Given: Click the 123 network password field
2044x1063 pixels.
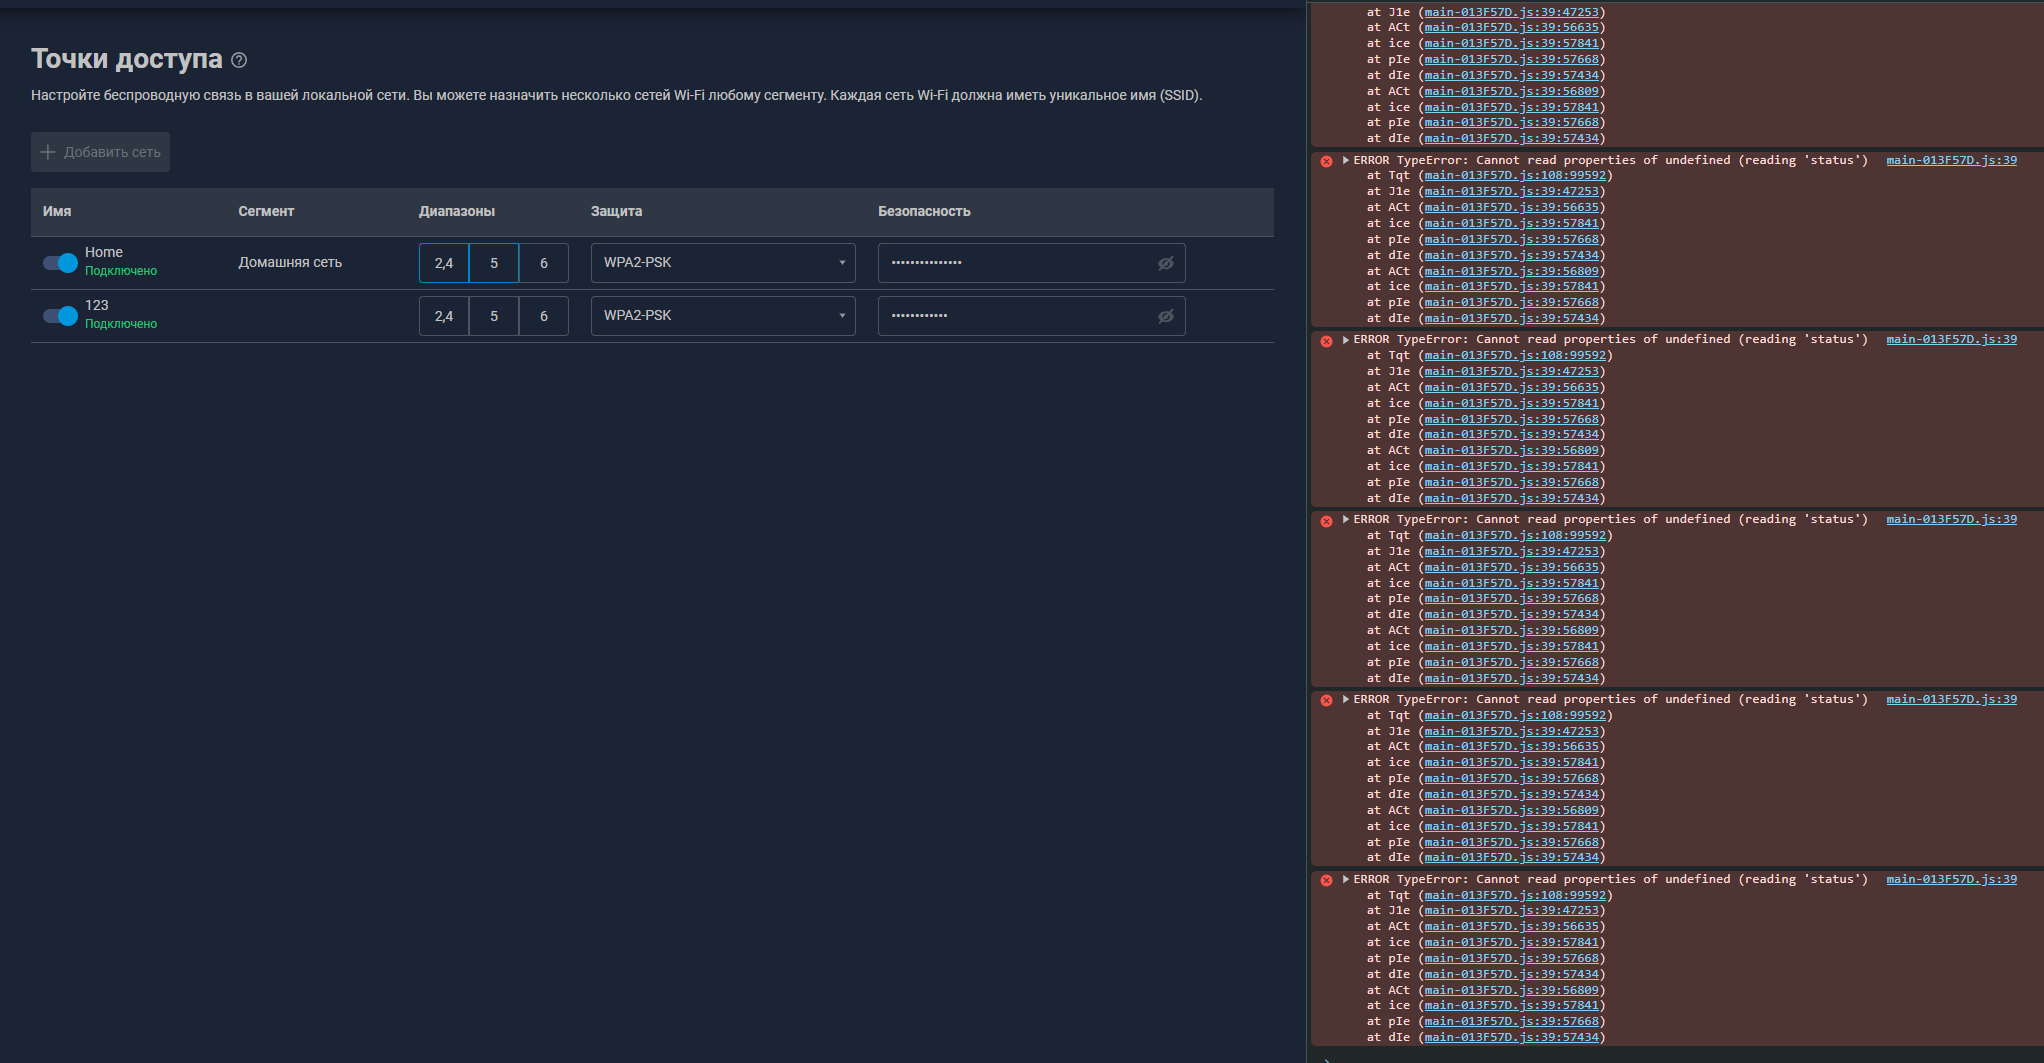Looking at the screenshot, I should 1010,316.
